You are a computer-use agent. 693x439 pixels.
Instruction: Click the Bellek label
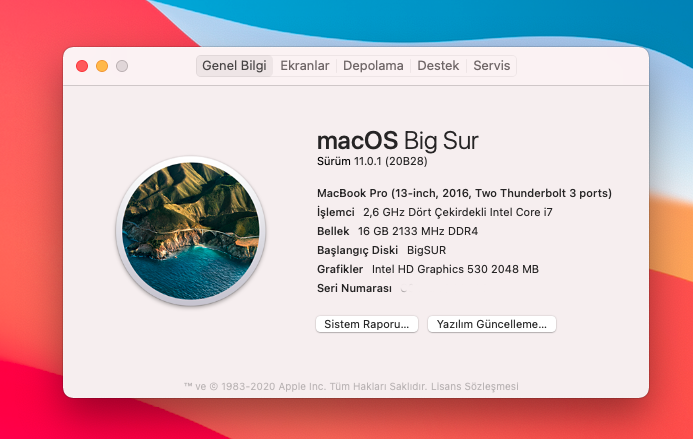coord(333,231)
